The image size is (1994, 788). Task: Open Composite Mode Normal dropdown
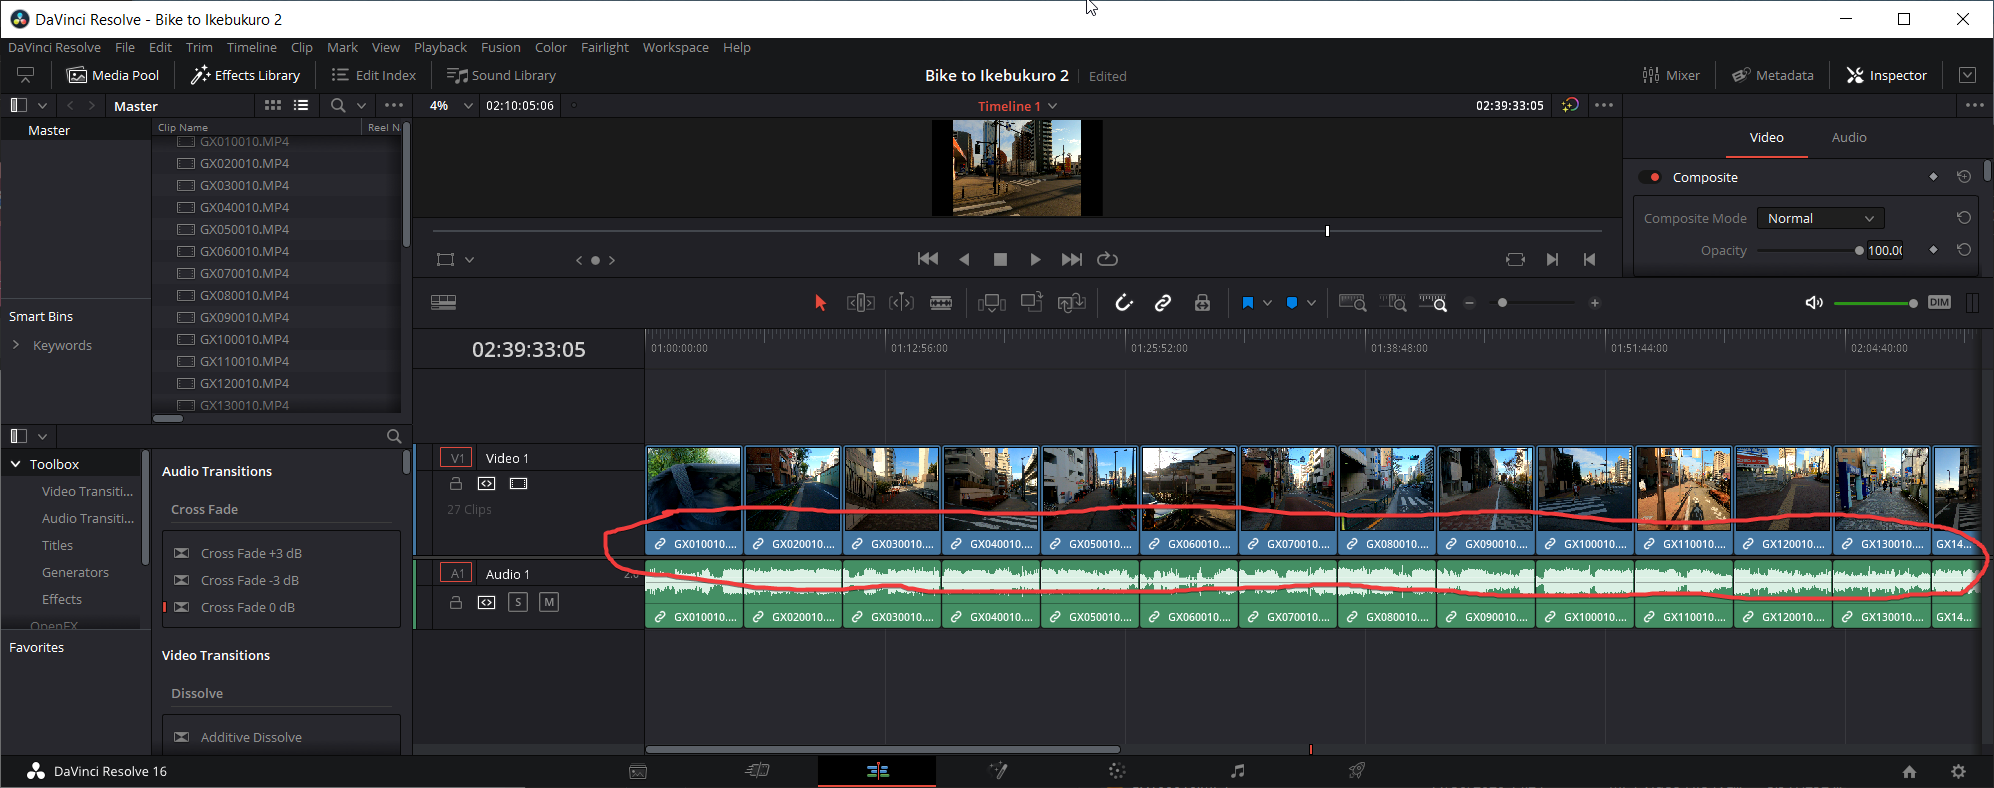[1821, 218]
